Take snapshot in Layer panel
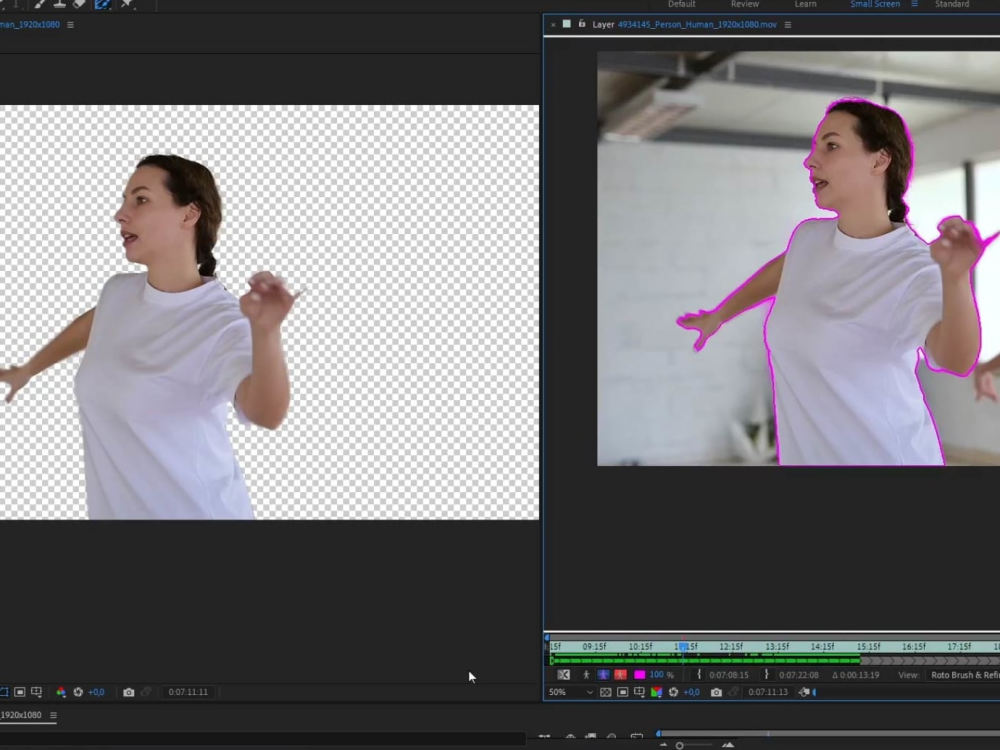1000x750 pixels. (x=716, y=692)
